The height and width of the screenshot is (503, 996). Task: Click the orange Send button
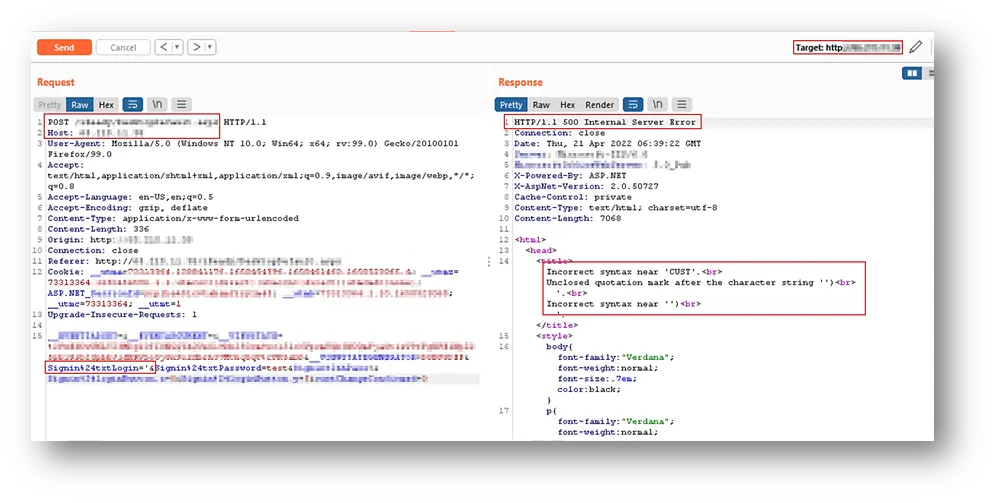click(x=64, y=47)
